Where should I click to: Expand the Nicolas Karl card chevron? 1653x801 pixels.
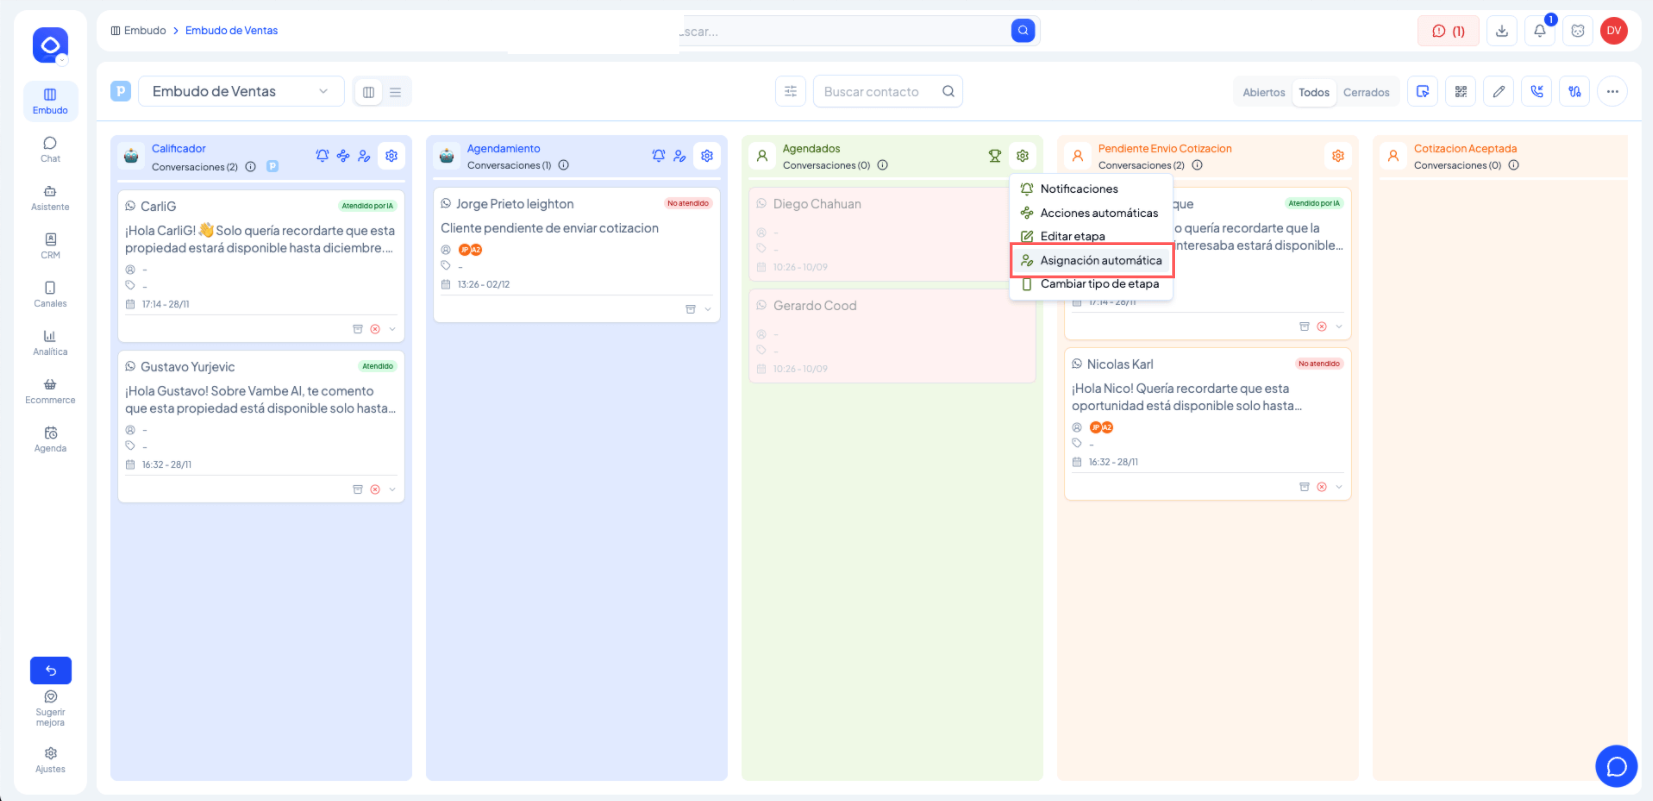[1339, 487]
